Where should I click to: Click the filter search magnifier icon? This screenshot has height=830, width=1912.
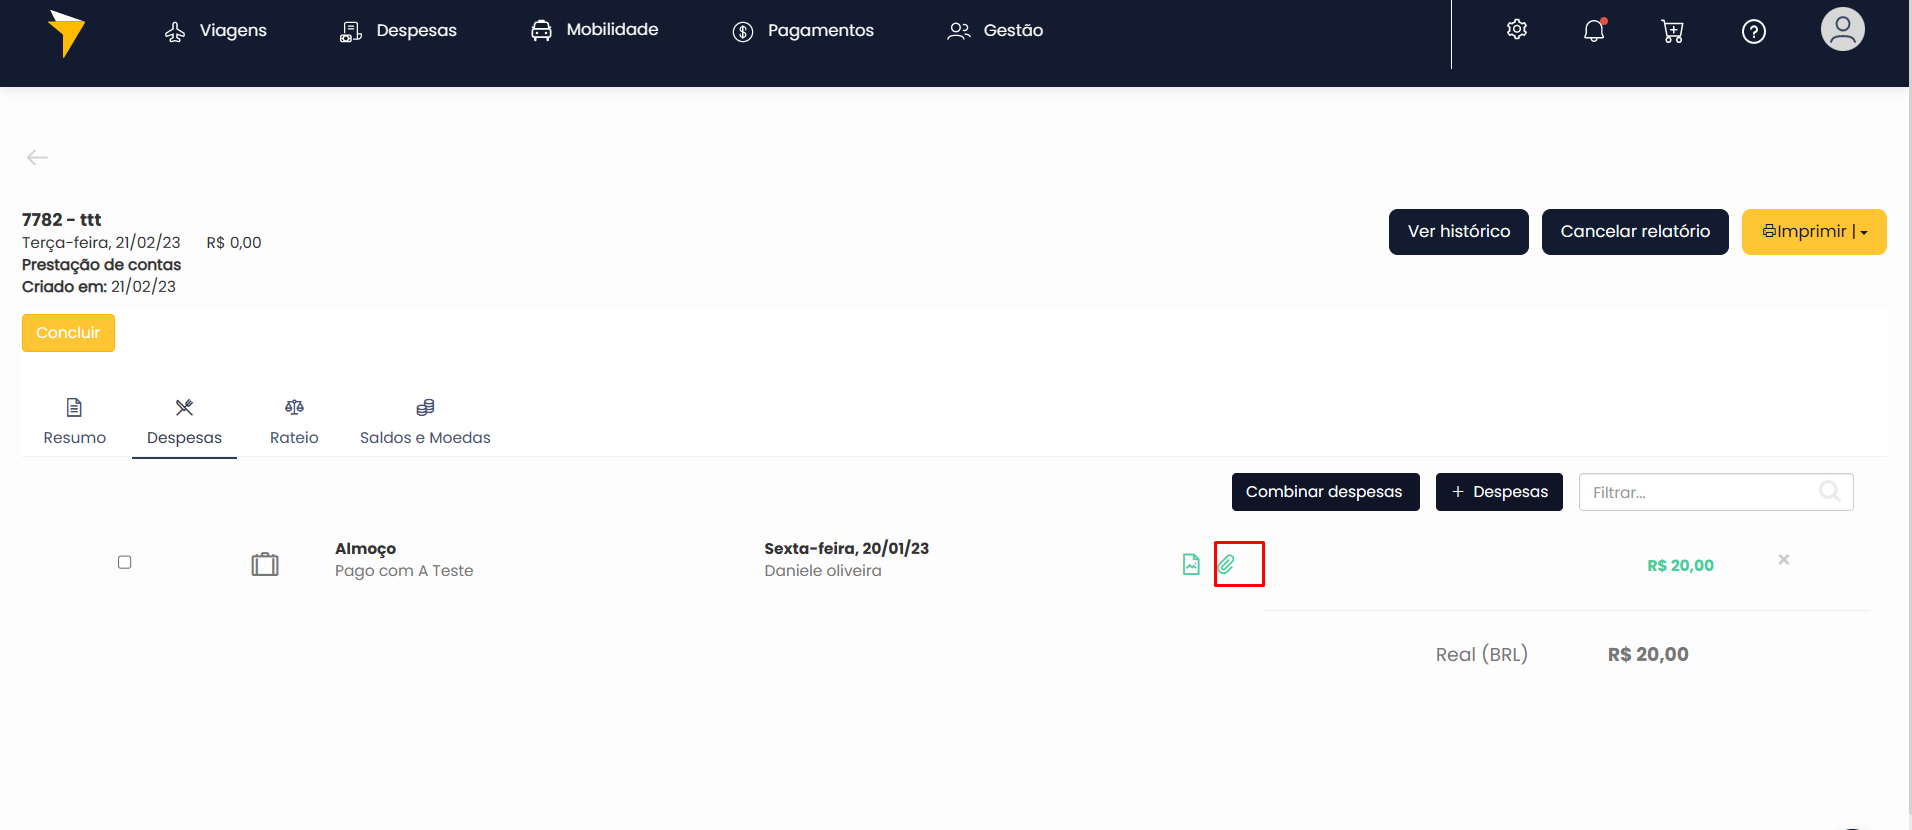point(1830,491)
